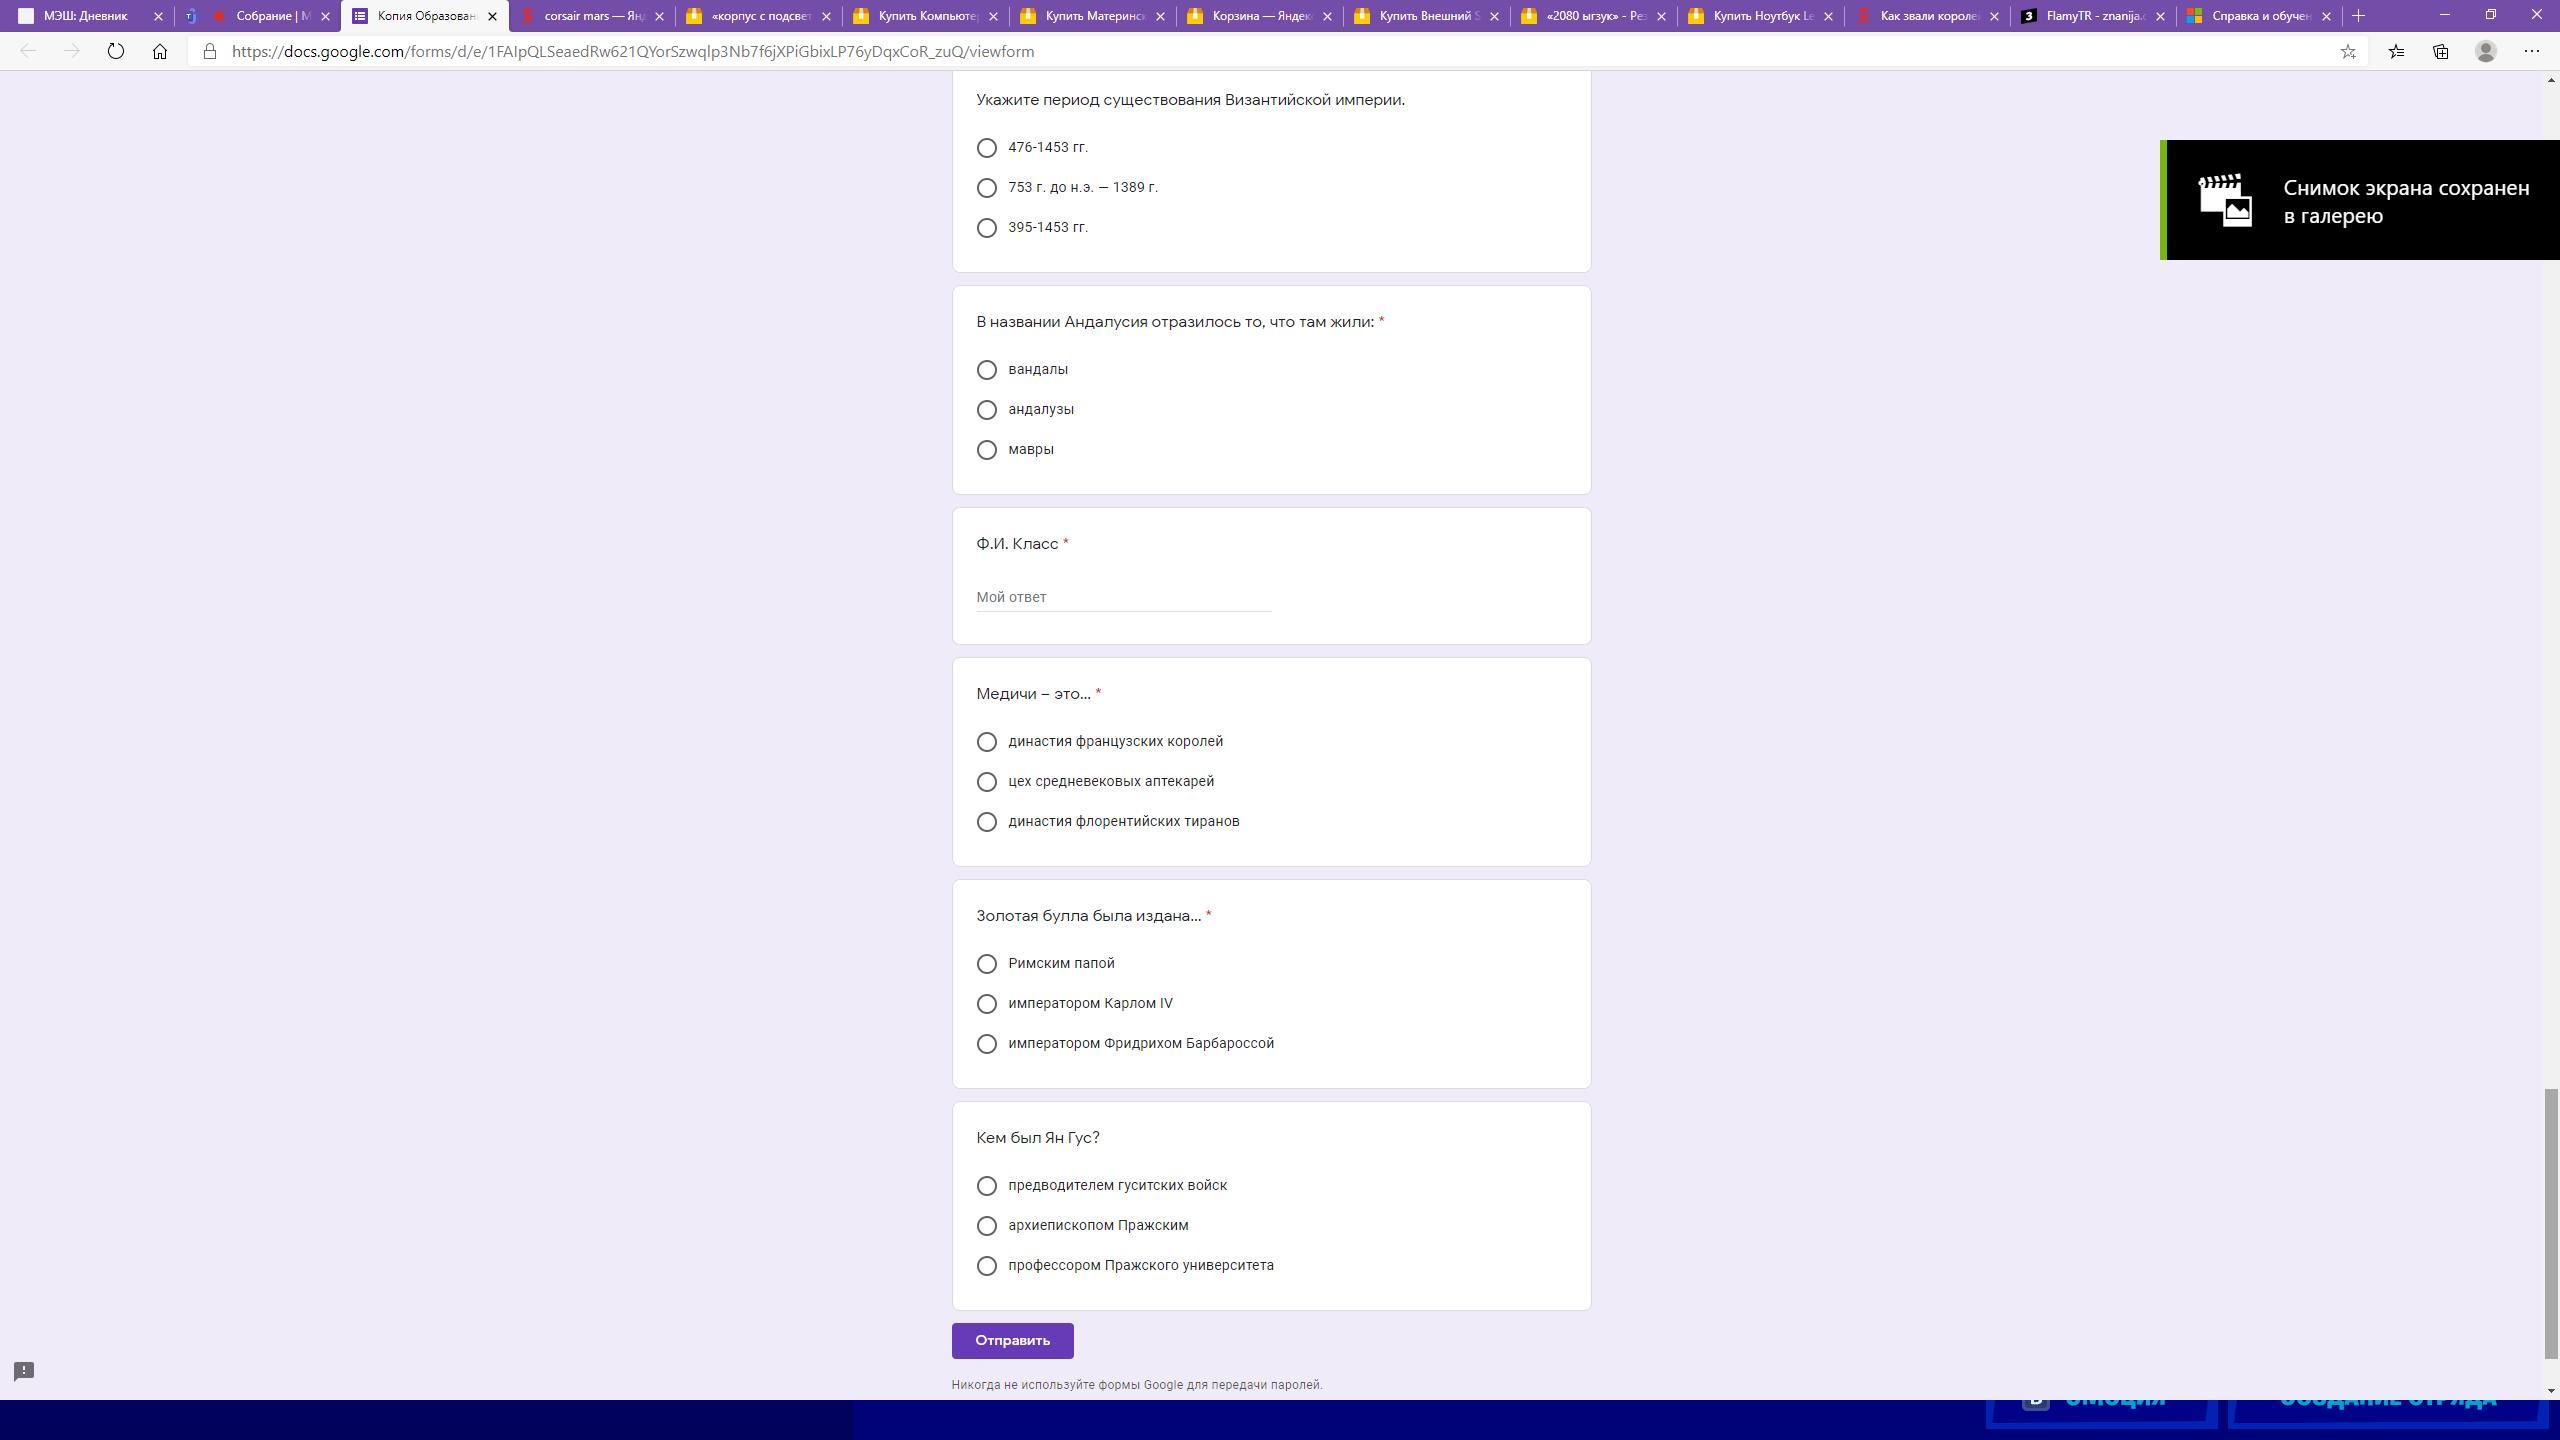This screenshot has width=2560, height=1440.
Task: Open a new tab with plus icon
Action: pos(2358,15)
